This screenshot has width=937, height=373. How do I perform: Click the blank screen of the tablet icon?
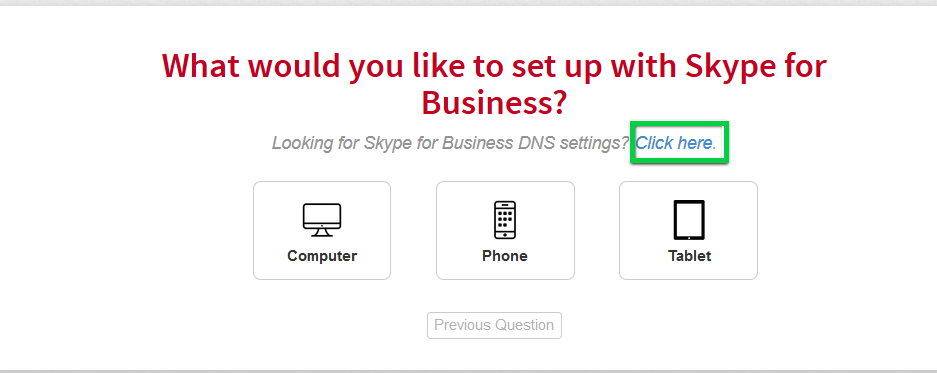click(x=689, y=219)
